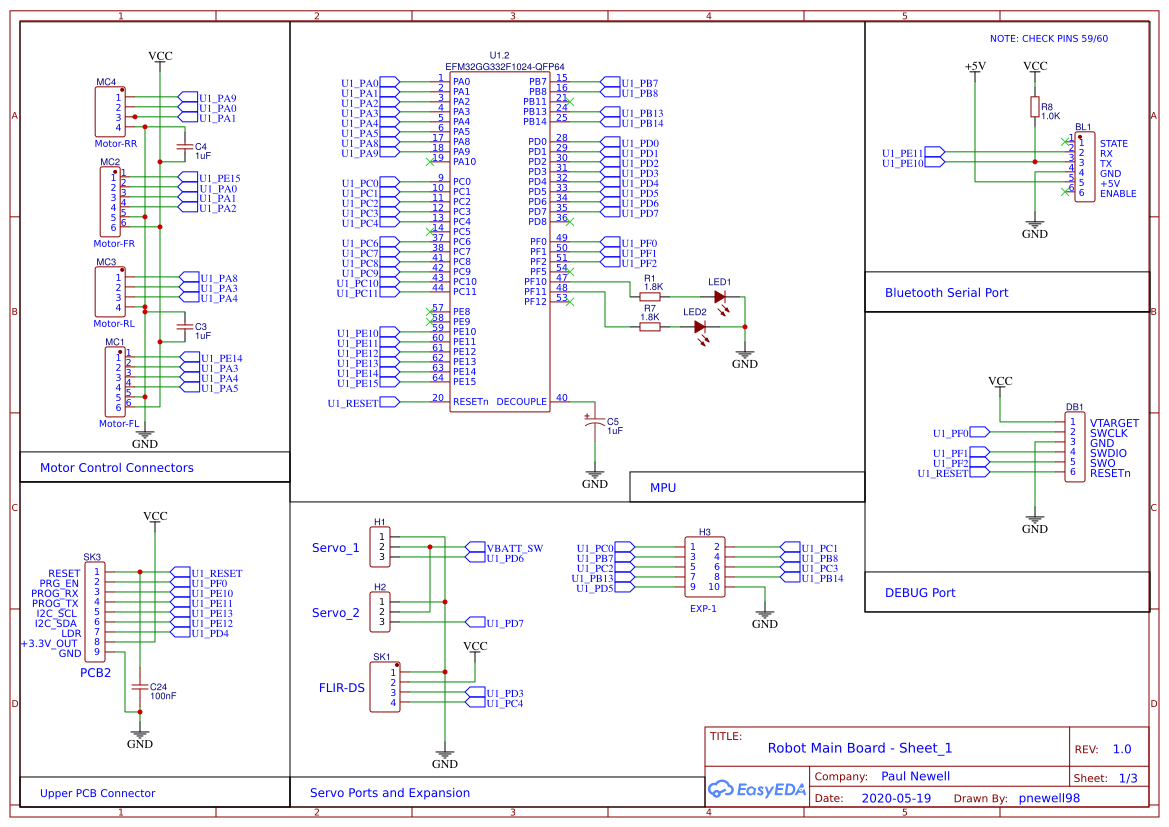Select the VCC symbol above R8
This screenshot has width=1169, height=827.
1035,67
